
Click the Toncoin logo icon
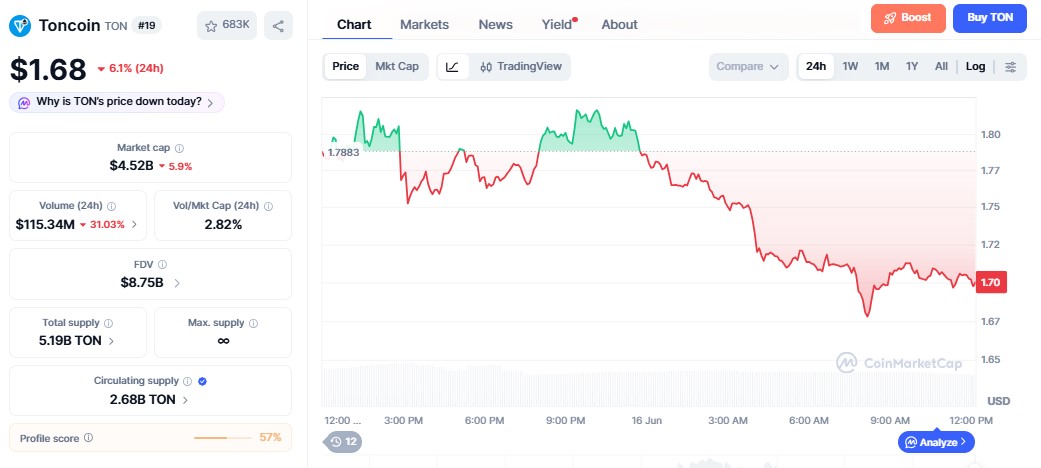pos(20,26)
